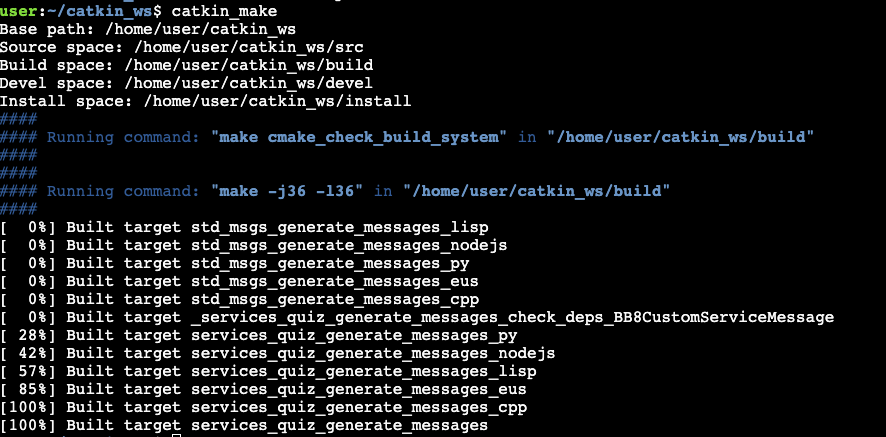Click the check_deps_BB8CustomServiceMessage target line
The width and height of the screenshot is (886, 437).
click(417, 317)
